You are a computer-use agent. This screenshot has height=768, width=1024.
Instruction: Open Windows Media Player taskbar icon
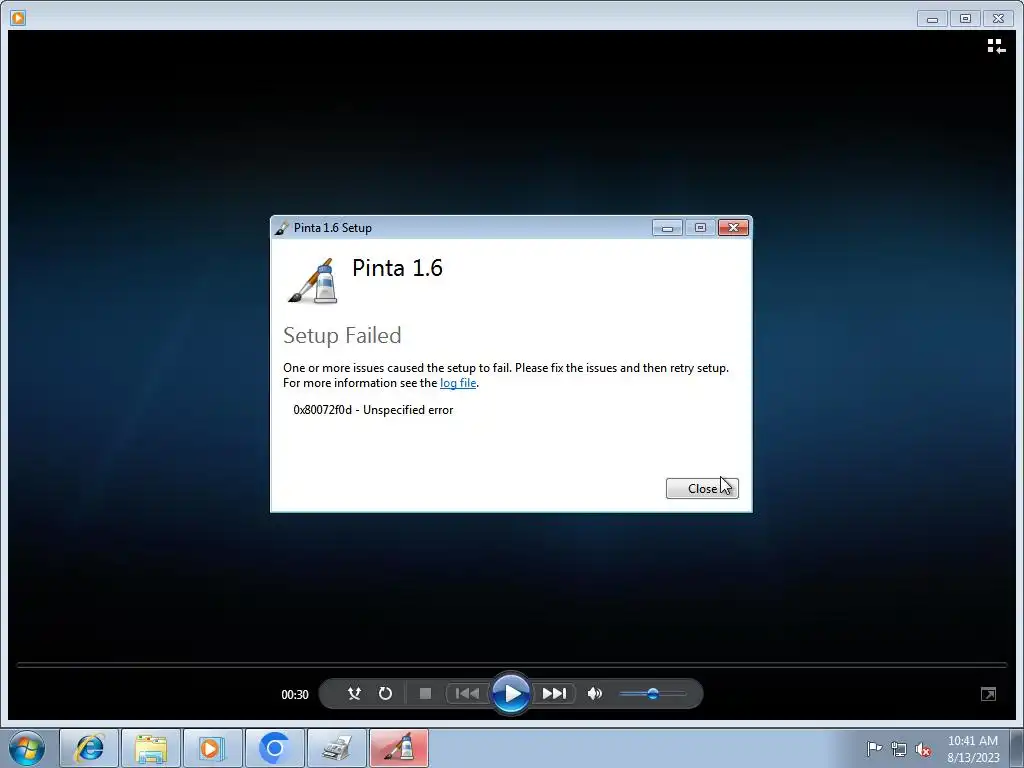[213, 748]
